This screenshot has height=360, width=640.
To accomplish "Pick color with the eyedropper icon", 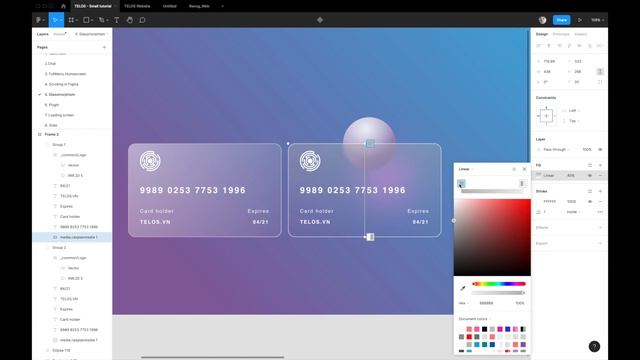I will tap(463, 288).
